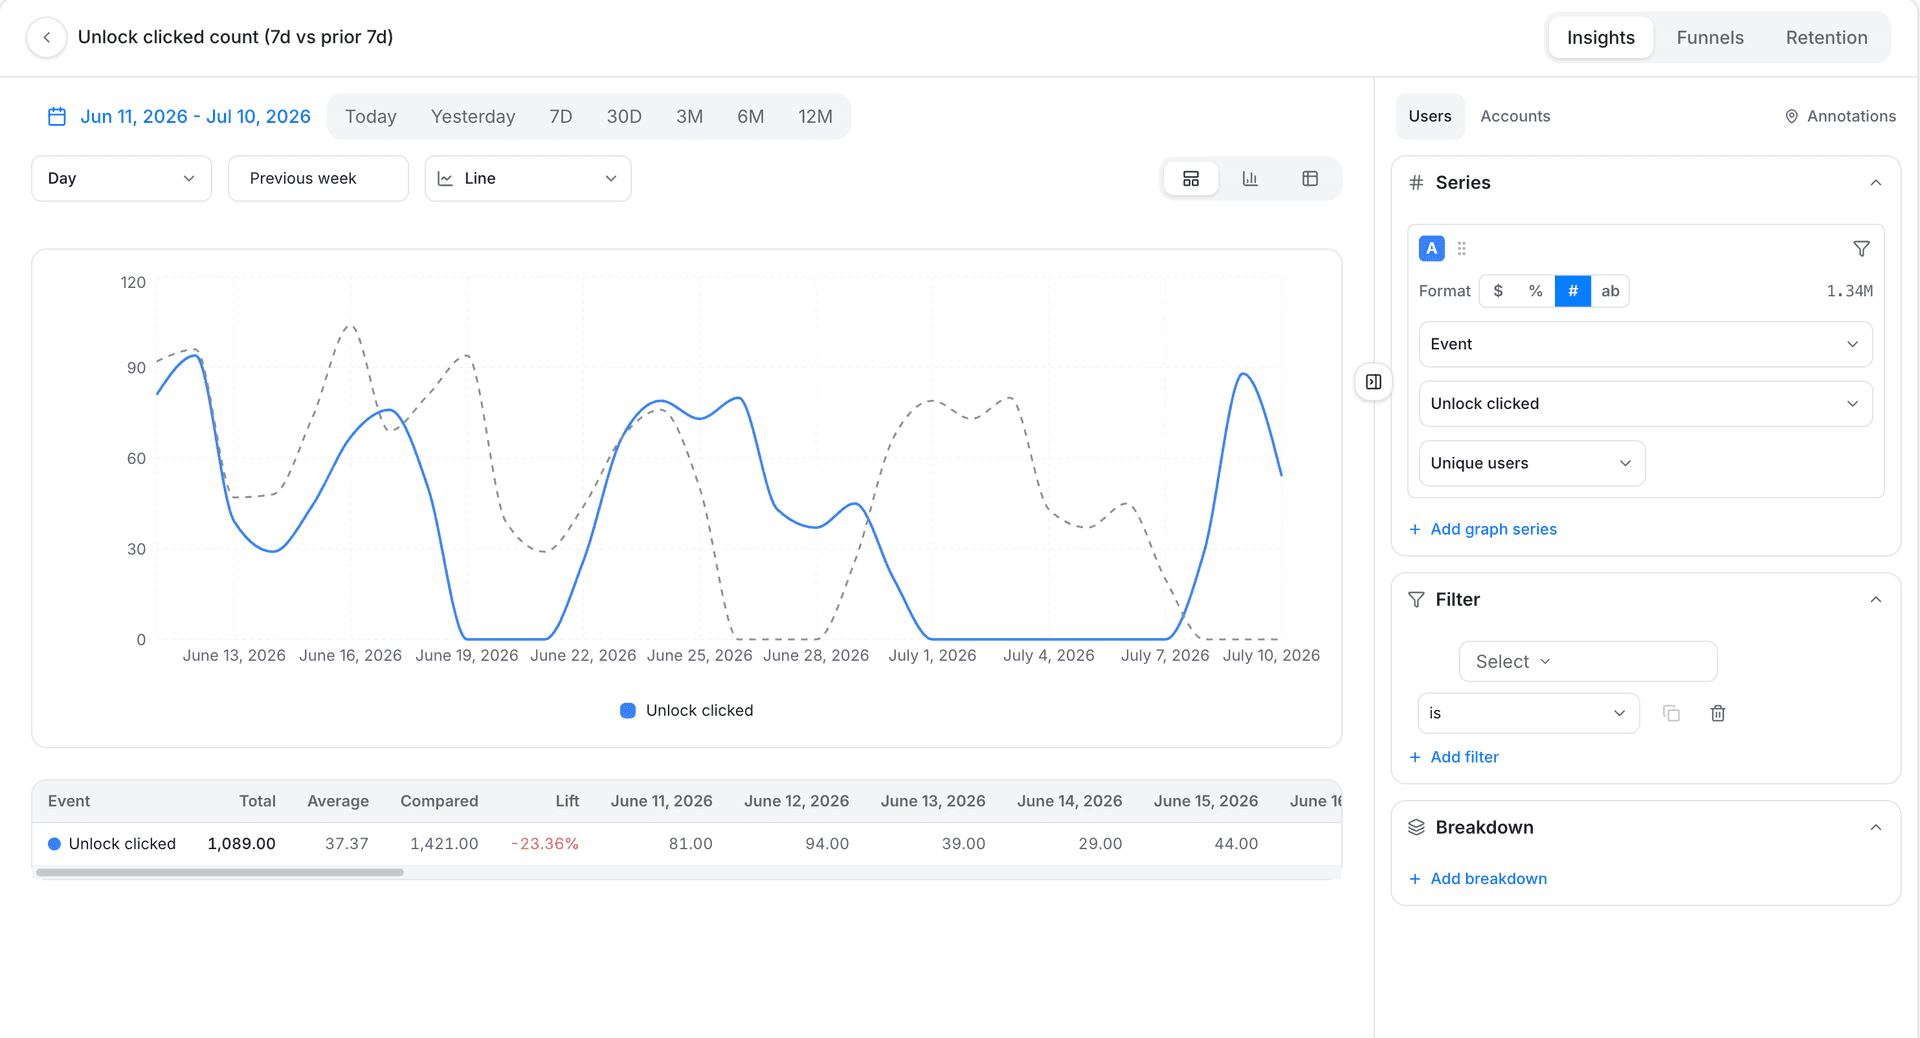Open the Unique users aggregation dropdown
1920x1038 pixels.
coord(1532,464)
